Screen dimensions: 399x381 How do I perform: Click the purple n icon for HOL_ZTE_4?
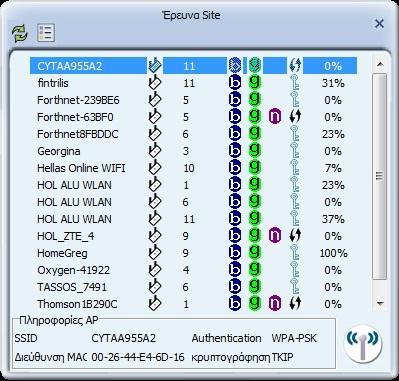click(x=275, y=236)
